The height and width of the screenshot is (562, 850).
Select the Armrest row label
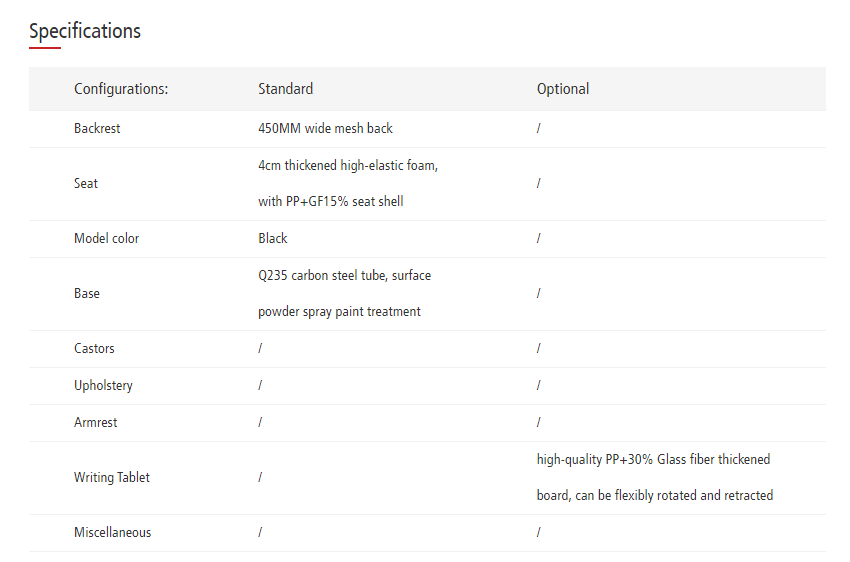click(x=95, y=423)
